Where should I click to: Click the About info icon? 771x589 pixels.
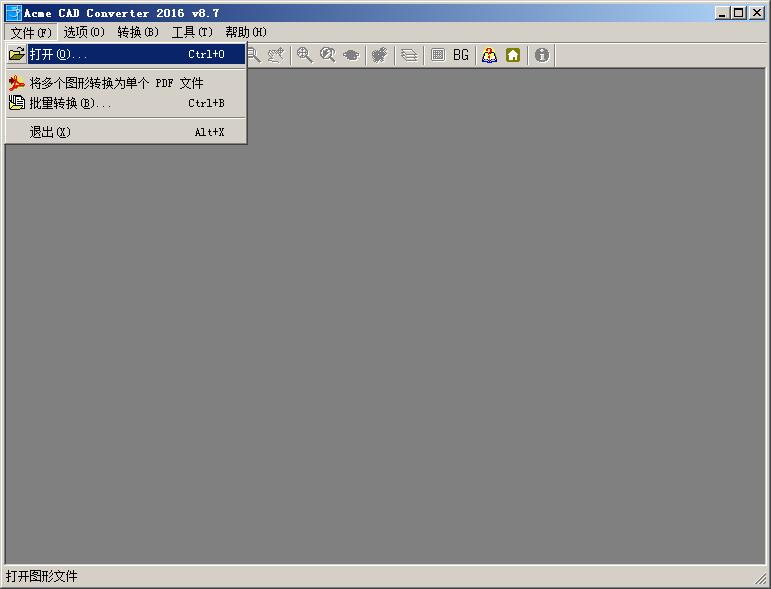tap(542, 55)
